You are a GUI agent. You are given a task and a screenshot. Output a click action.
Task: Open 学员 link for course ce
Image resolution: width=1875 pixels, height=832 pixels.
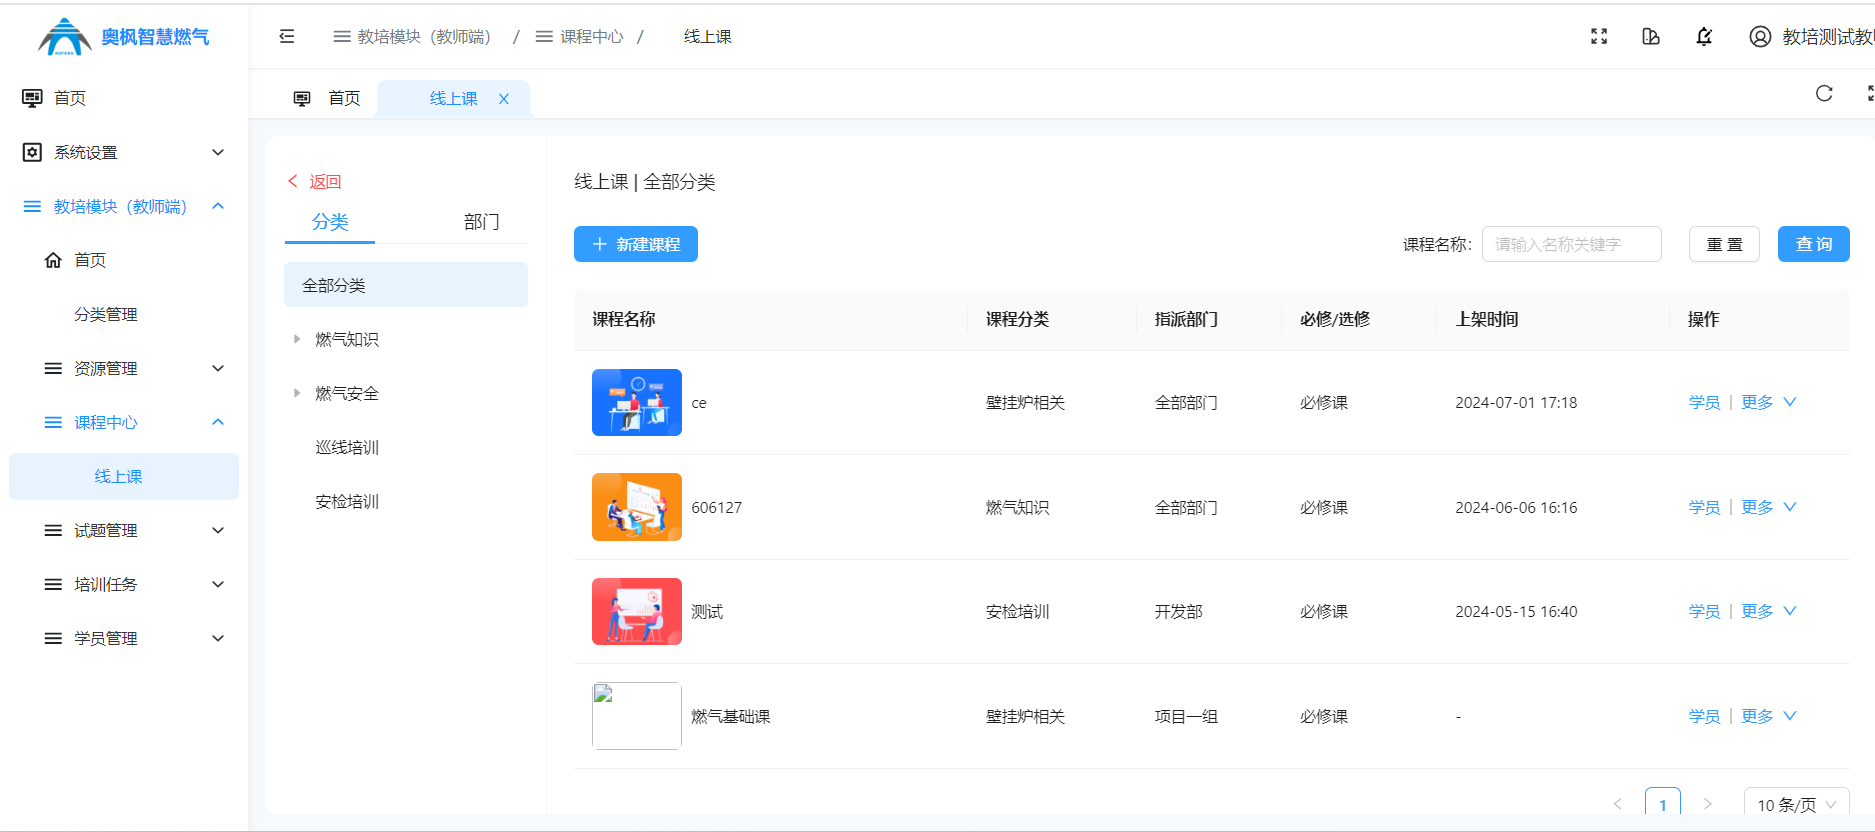[x=1704, y=402]
